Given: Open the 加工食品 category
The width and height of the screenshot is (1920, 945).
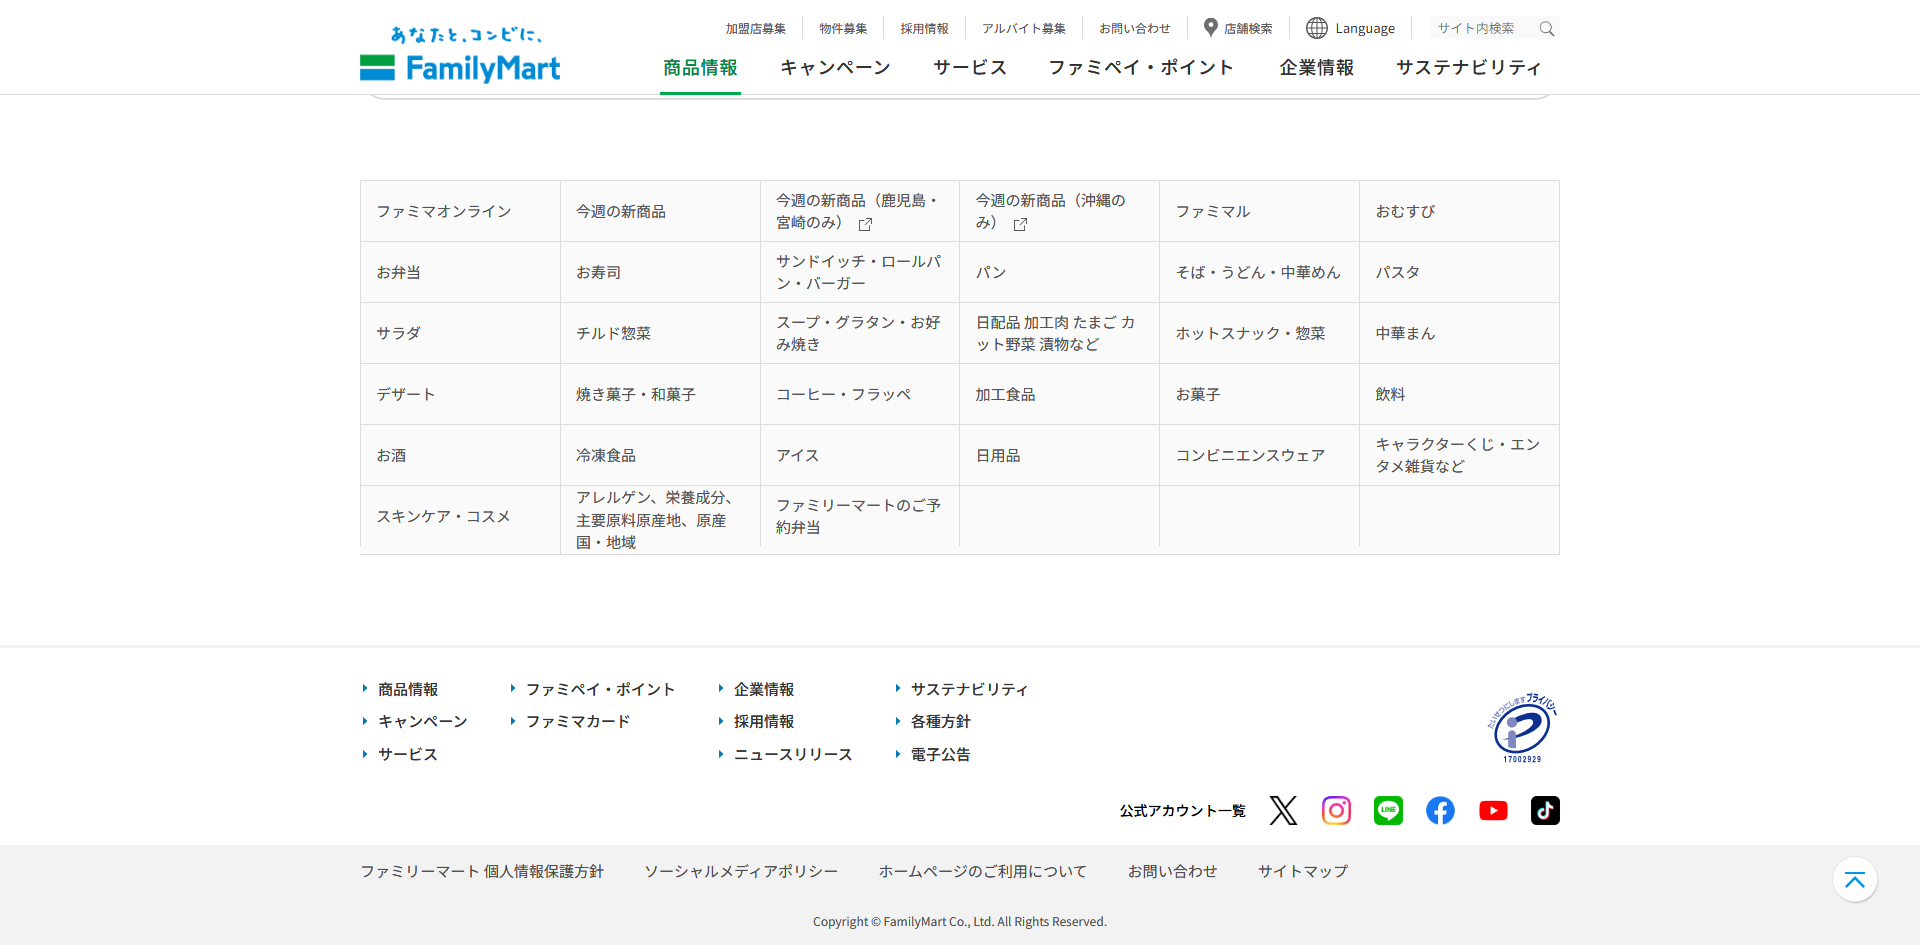Looking at the screenshot, I should [x=1059, y=394].
